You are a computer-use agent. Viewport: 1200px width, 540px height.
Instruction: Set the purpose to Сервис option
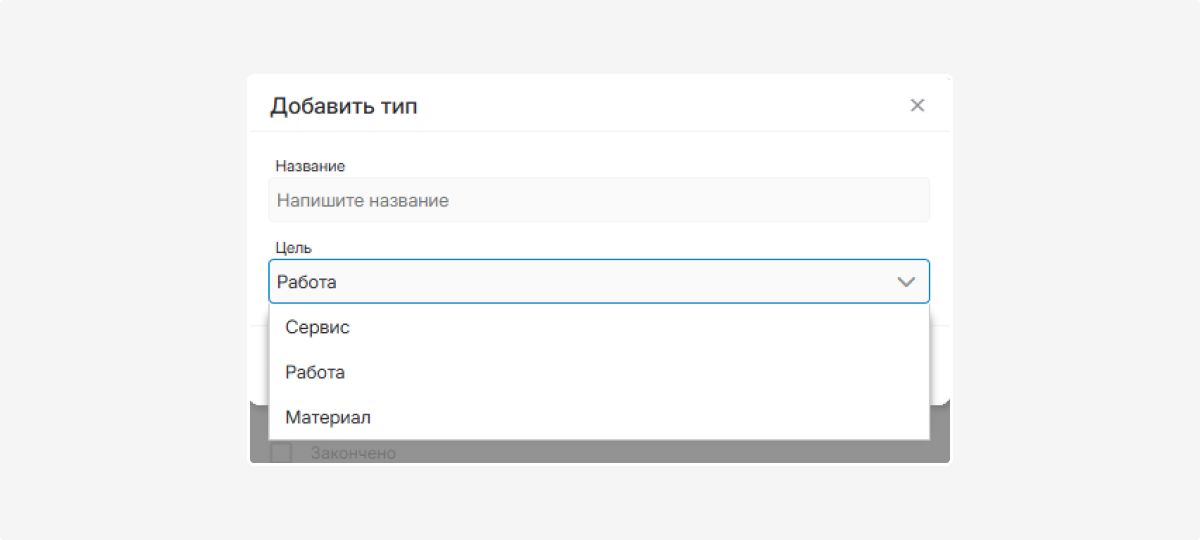pyautogui.click(x=317, y=327)
